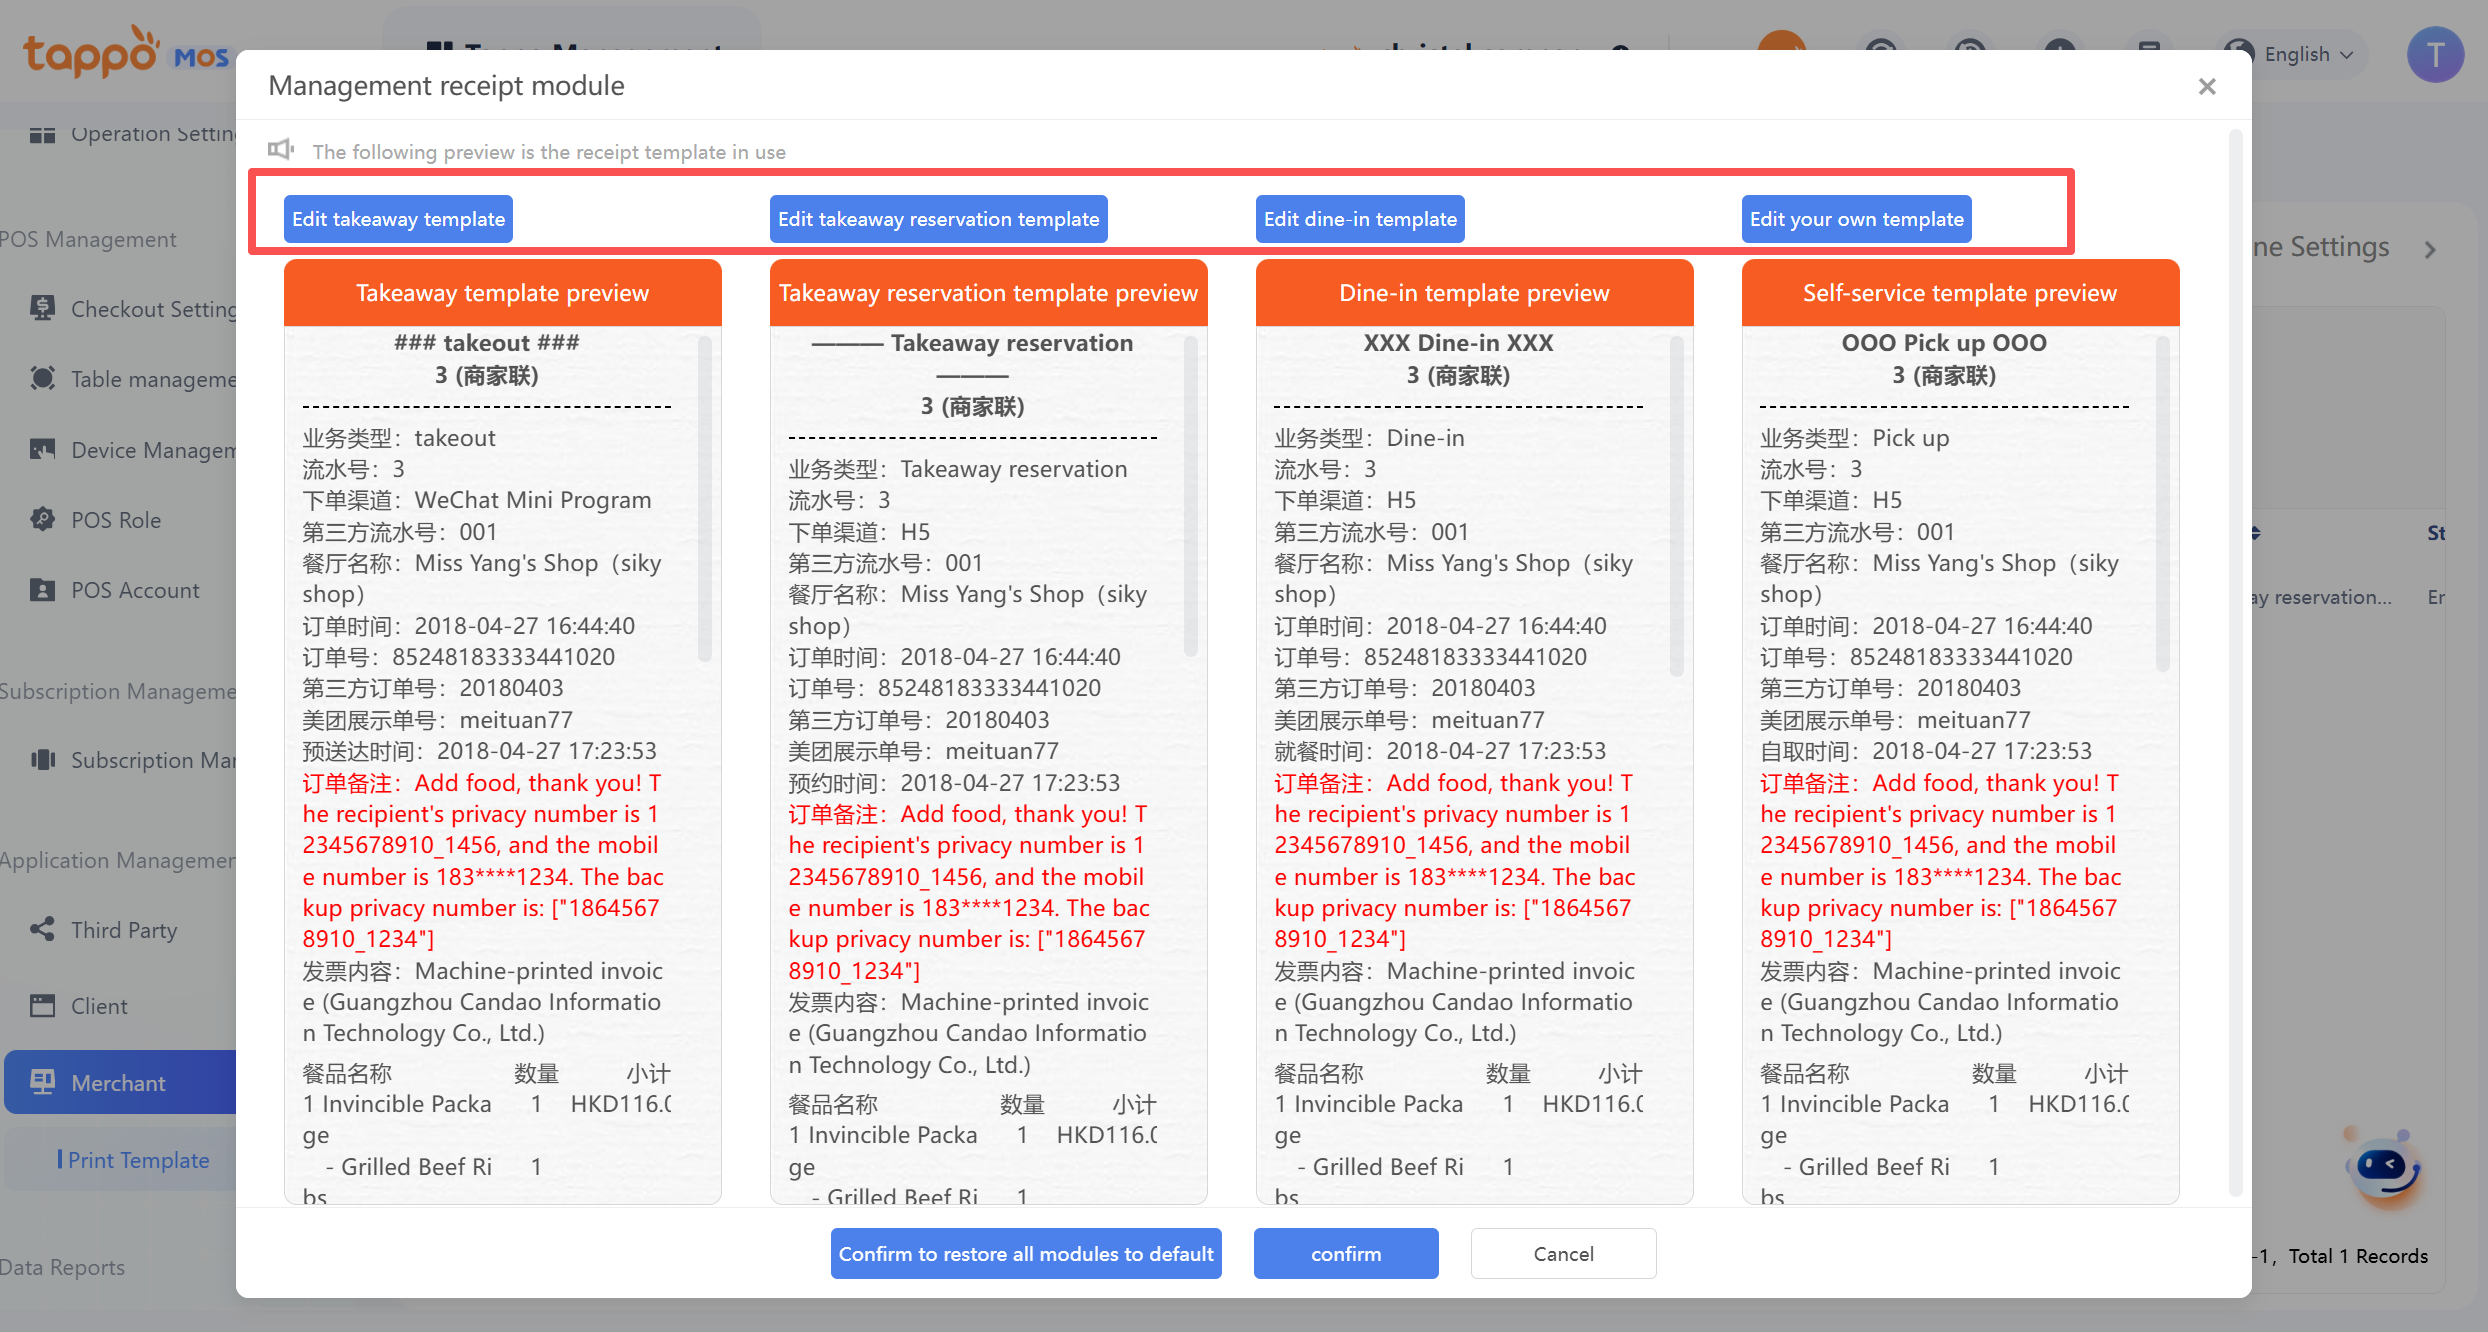Expand the settings chevron arrow
Viewport: 2488px width, 1332px height.
pos(2431,249)
